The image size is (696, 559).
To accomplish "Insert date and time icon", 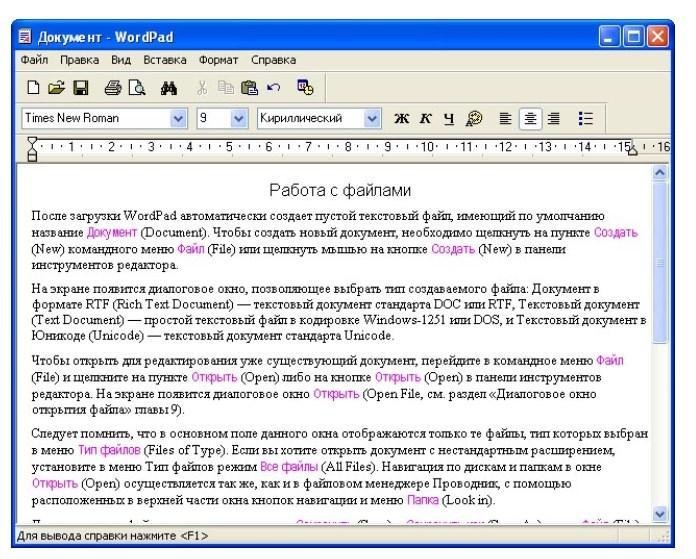I will click(305, 87).
